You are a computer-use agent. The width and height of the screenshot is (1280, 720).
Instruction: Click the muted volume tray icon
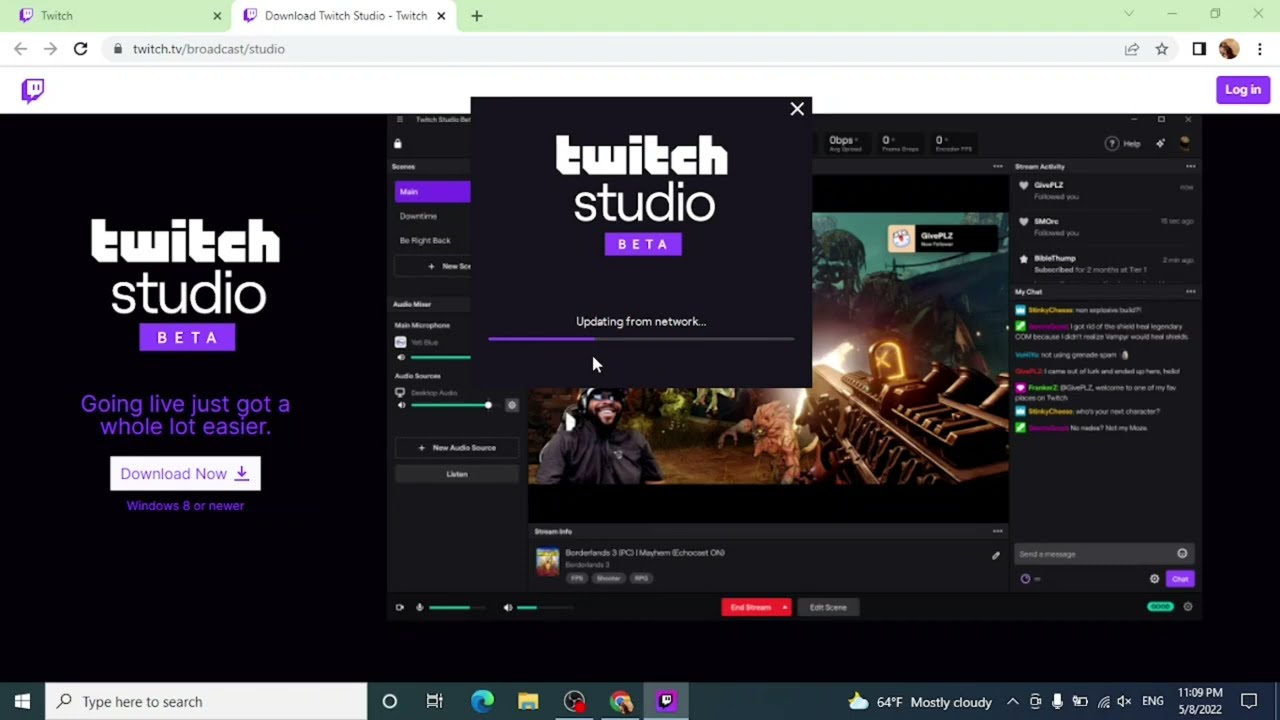[1124, 702]
